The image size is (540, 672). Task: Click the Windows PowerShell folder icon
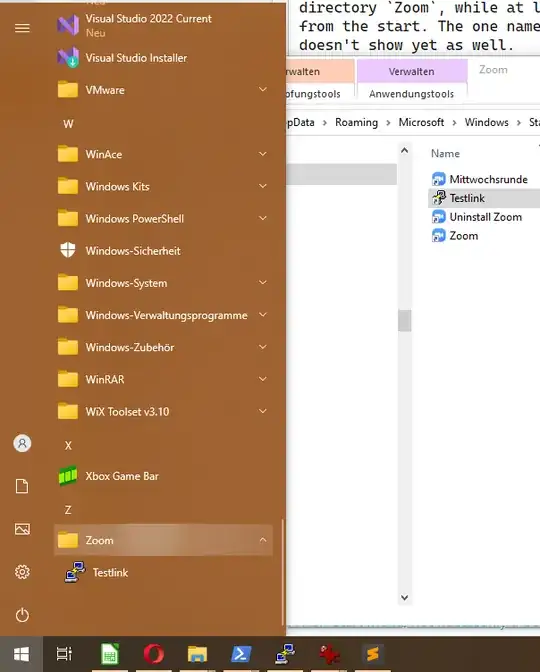click(x=68, y=219)
